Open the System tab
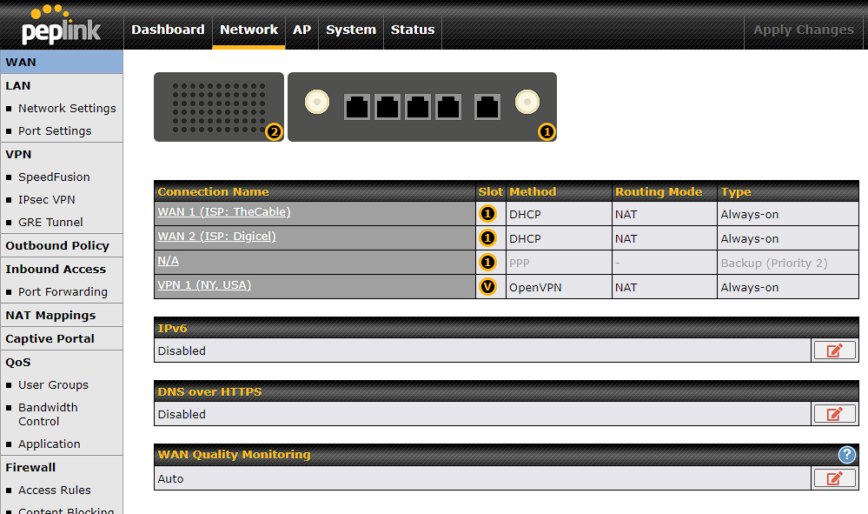This screenshot has width=868, height=514. coord(351,30)
